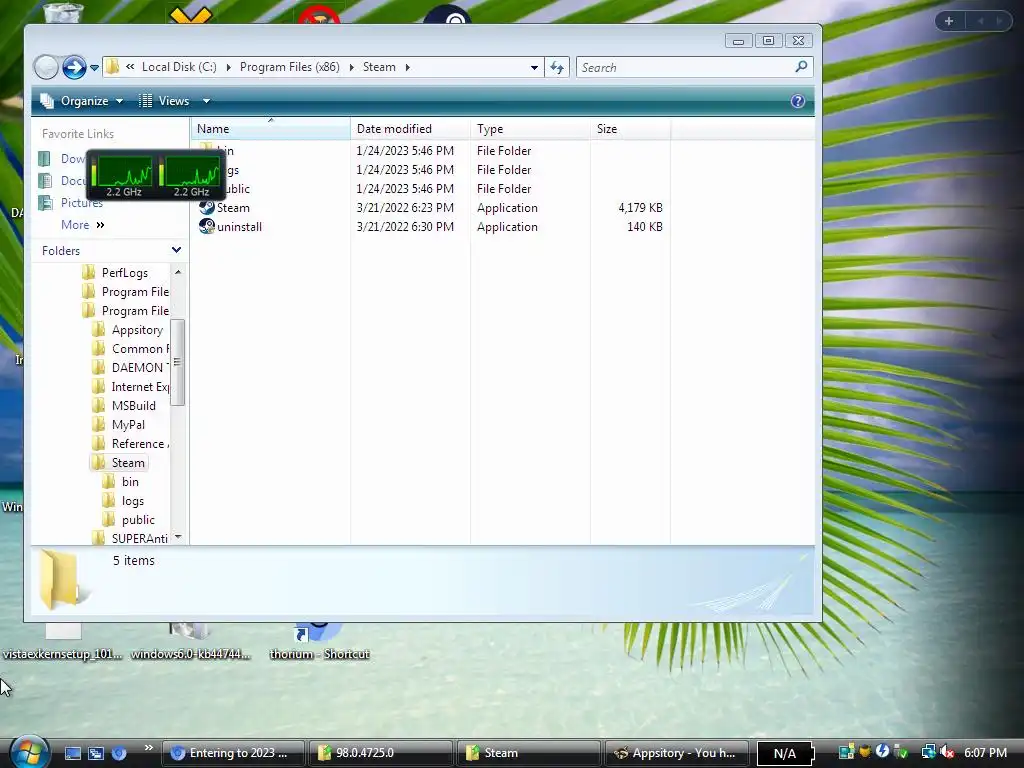1024x768 pixels.
Task: Open the Views dropdown arrow
Action: [x=206, y=101]
